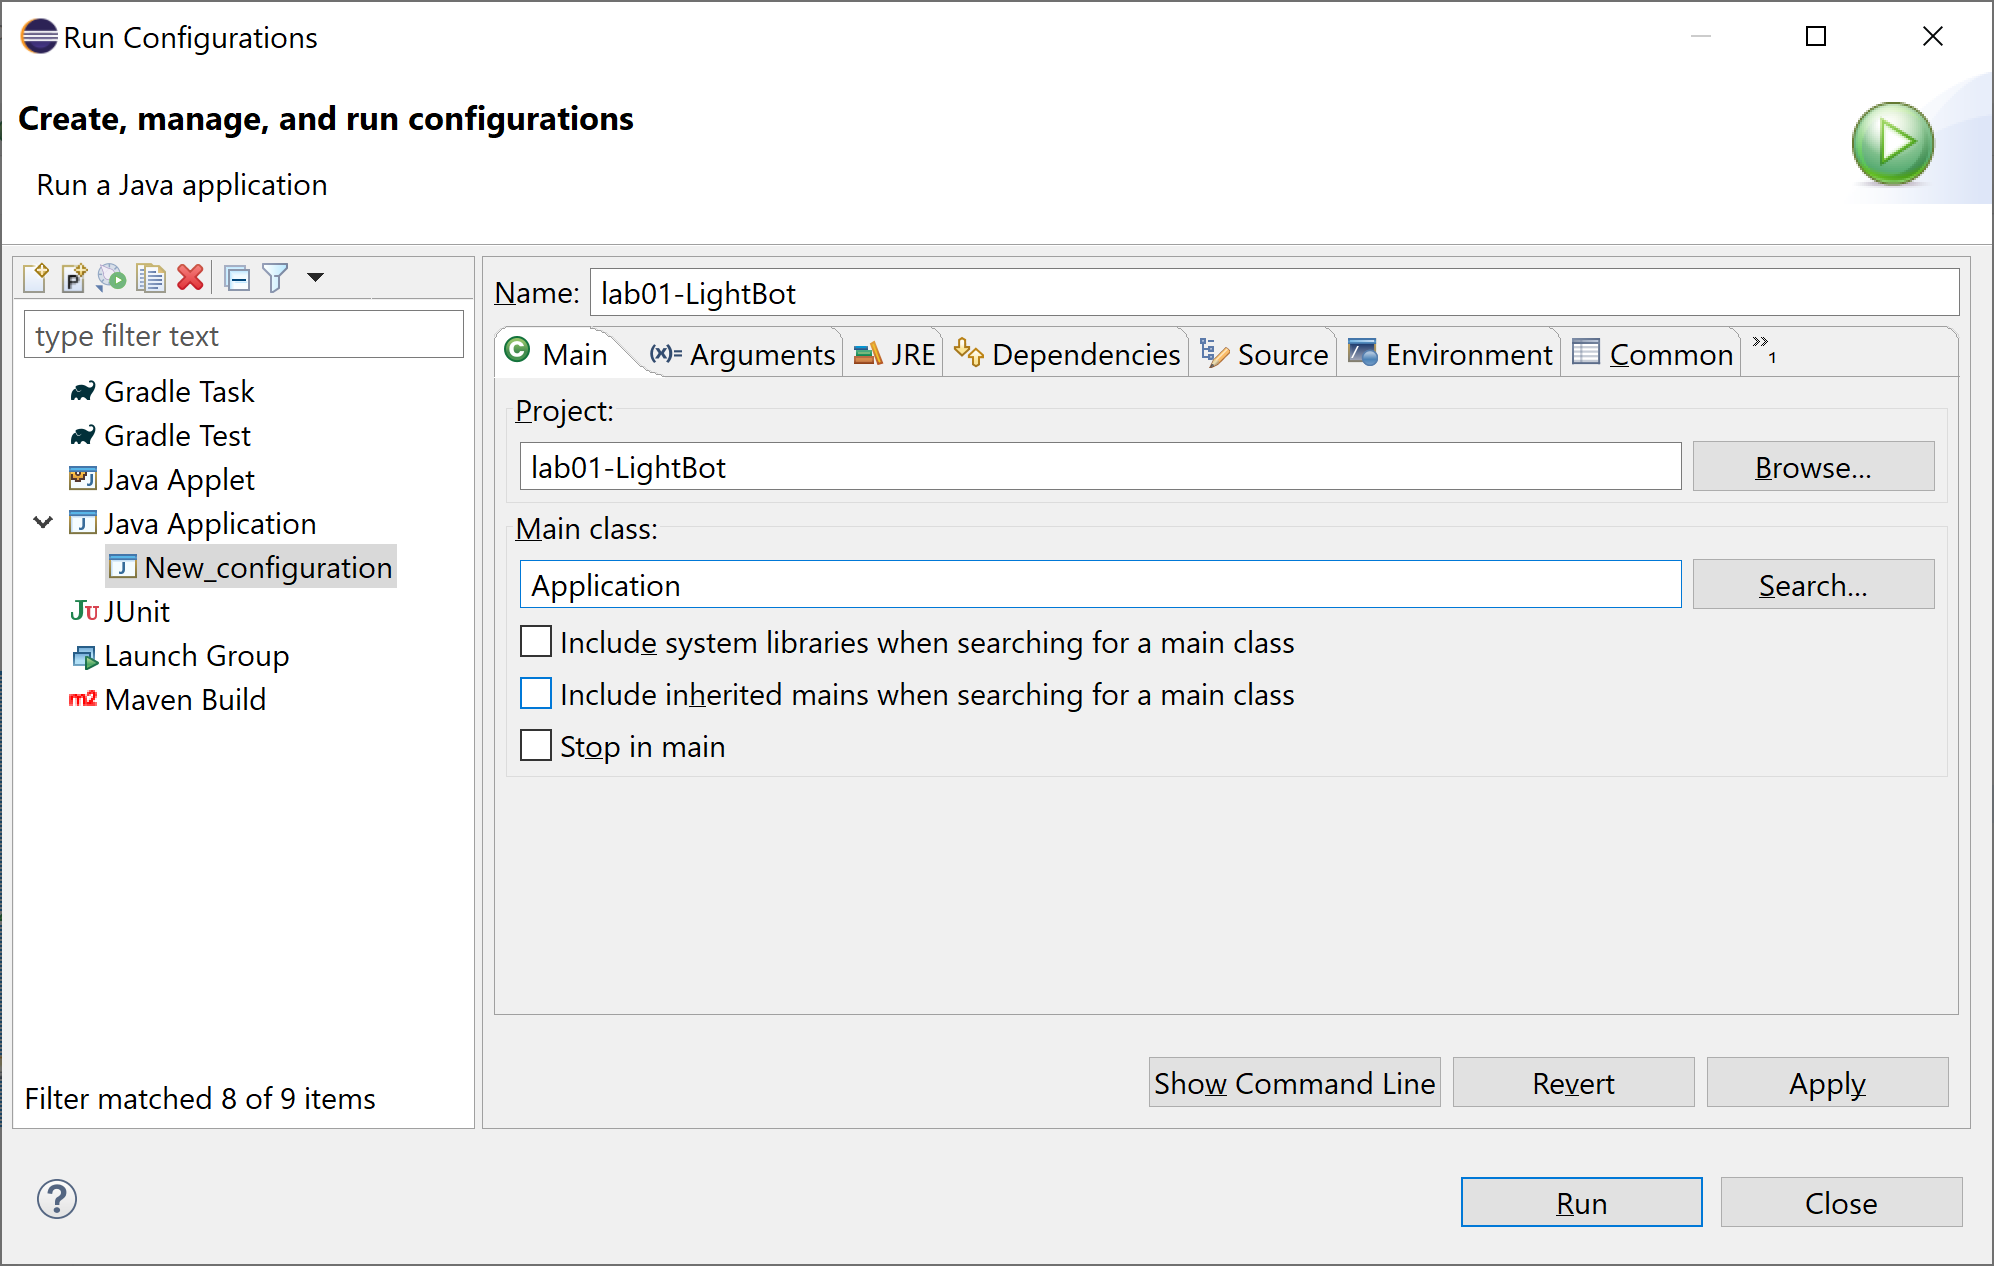Toggle the Stop in main checkbox
The width and height of the screenshot is (1994, 1266).
coord(536,746)
